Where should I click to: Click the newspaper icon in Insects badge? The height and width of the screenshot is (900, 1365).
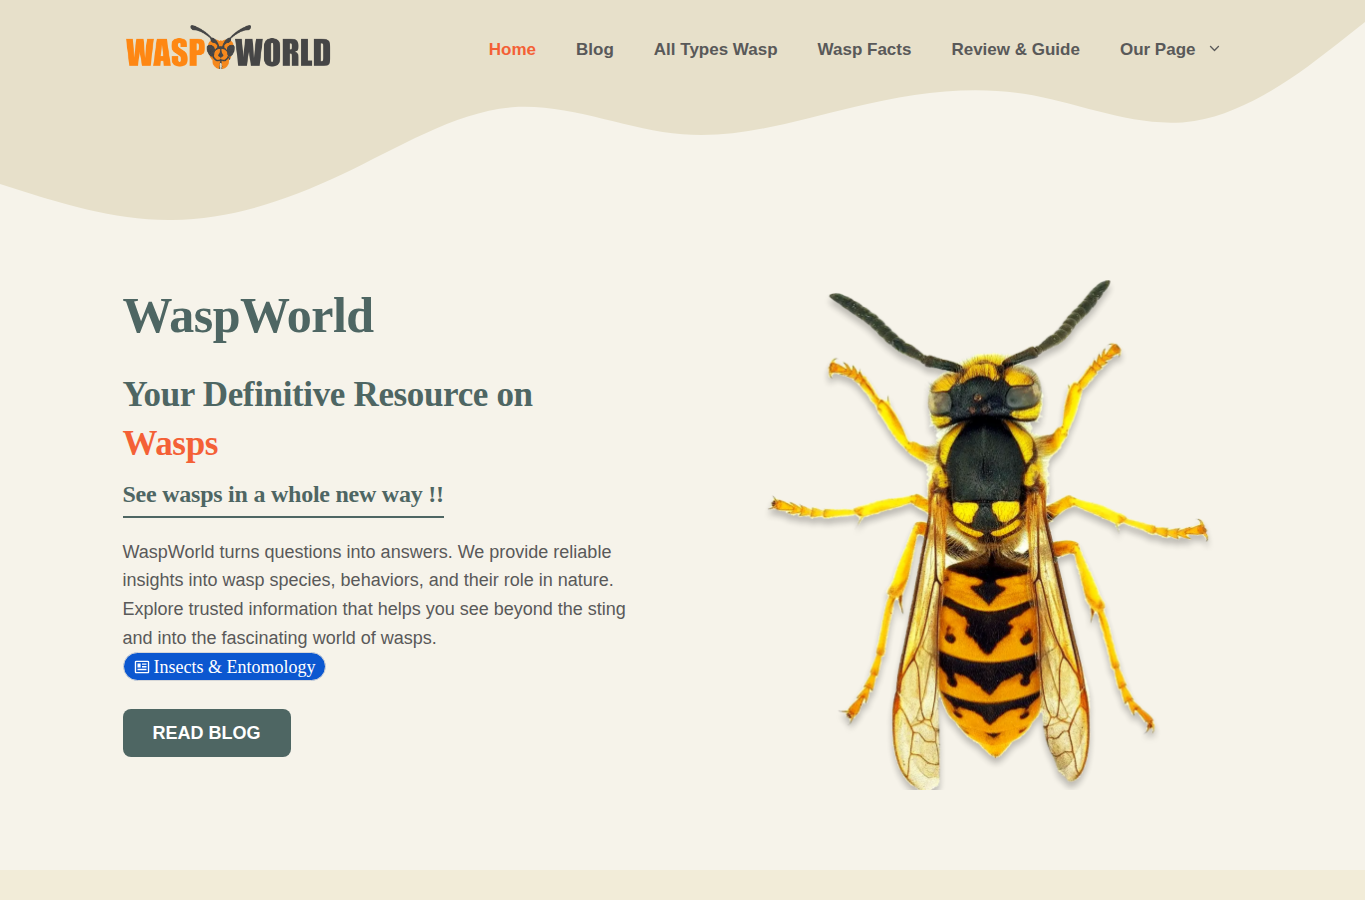point(142,667)
